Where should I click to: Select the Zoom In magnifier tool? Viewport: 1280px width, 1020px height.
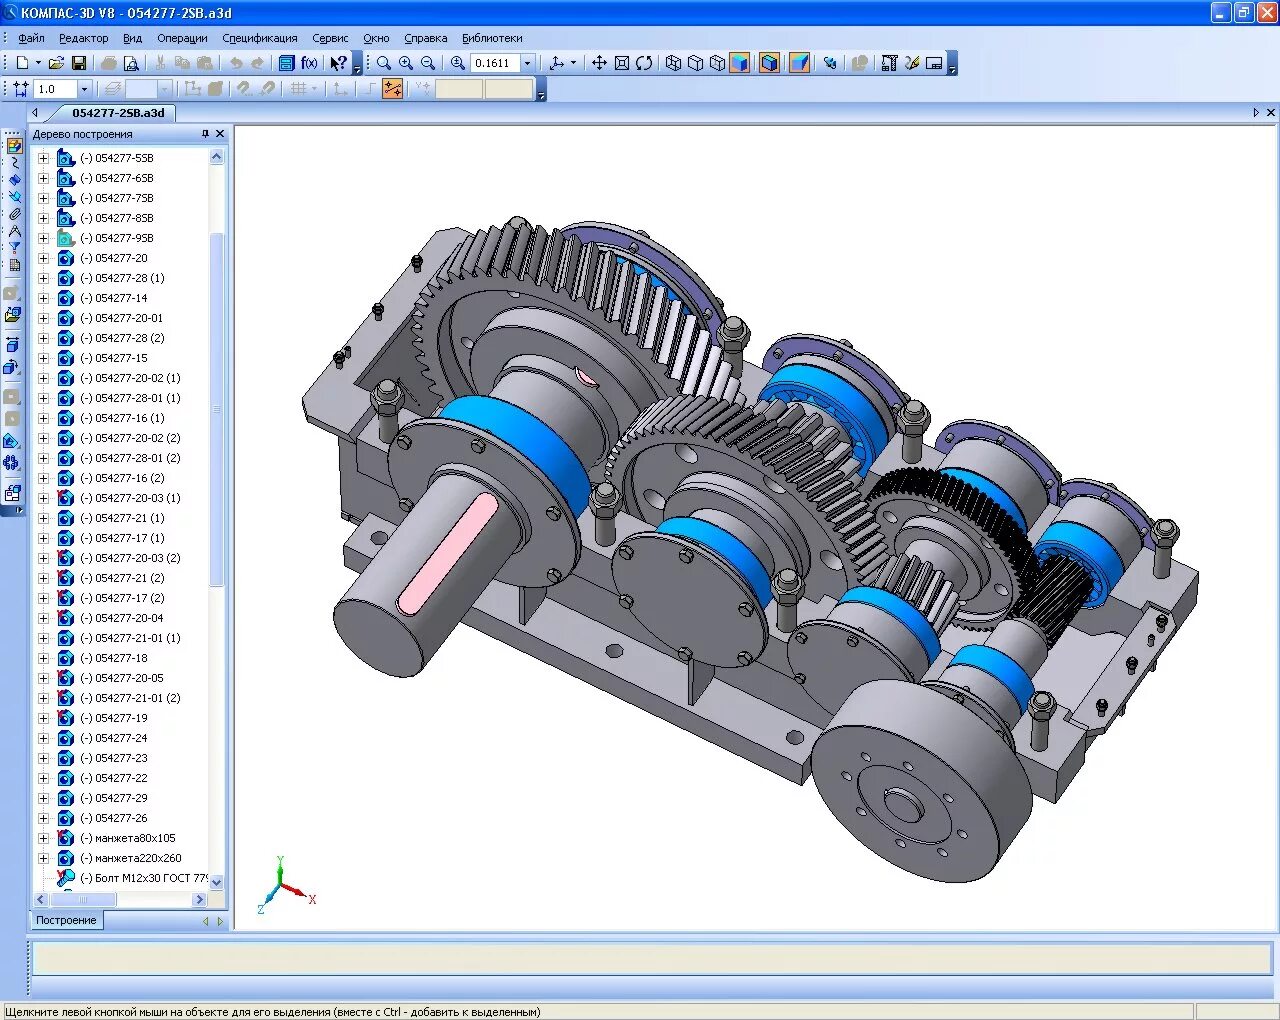coord(406,63)
